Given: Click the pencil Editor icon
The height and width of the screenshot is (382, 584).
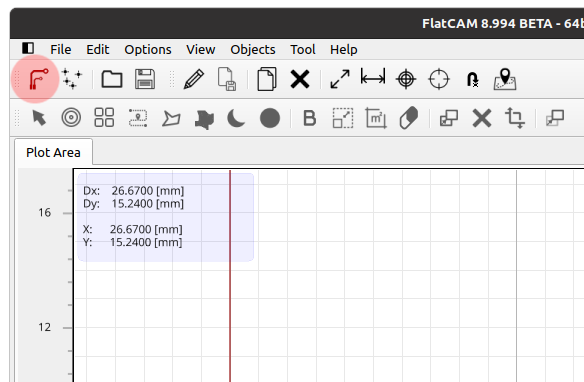Looking at the screenshot, I should 194,79.
